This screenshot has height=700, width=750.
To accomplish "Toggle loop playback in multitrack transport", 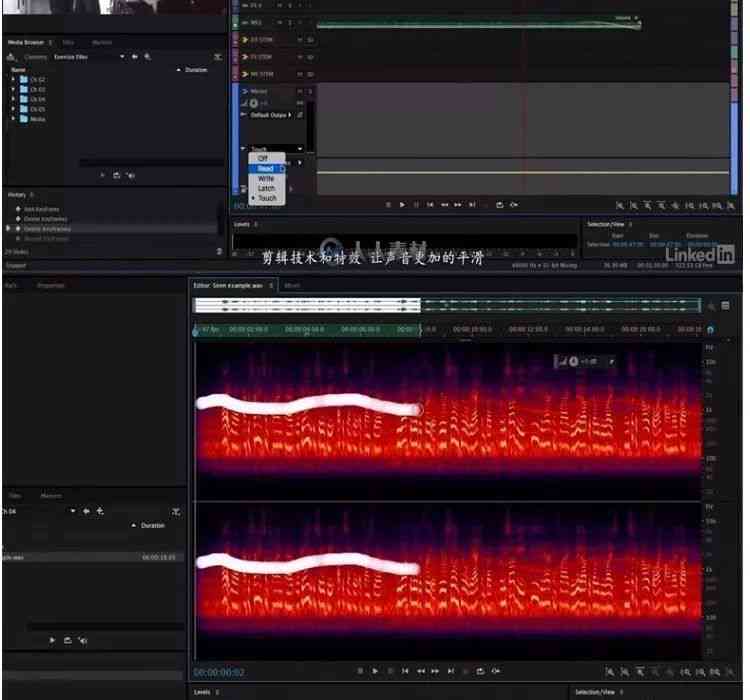I will (500, 205).
